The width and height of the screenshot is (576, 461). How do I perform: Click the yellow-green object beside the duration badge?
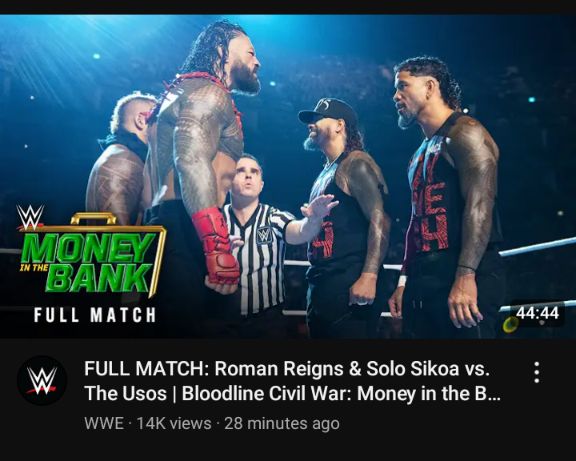[511, 324]
